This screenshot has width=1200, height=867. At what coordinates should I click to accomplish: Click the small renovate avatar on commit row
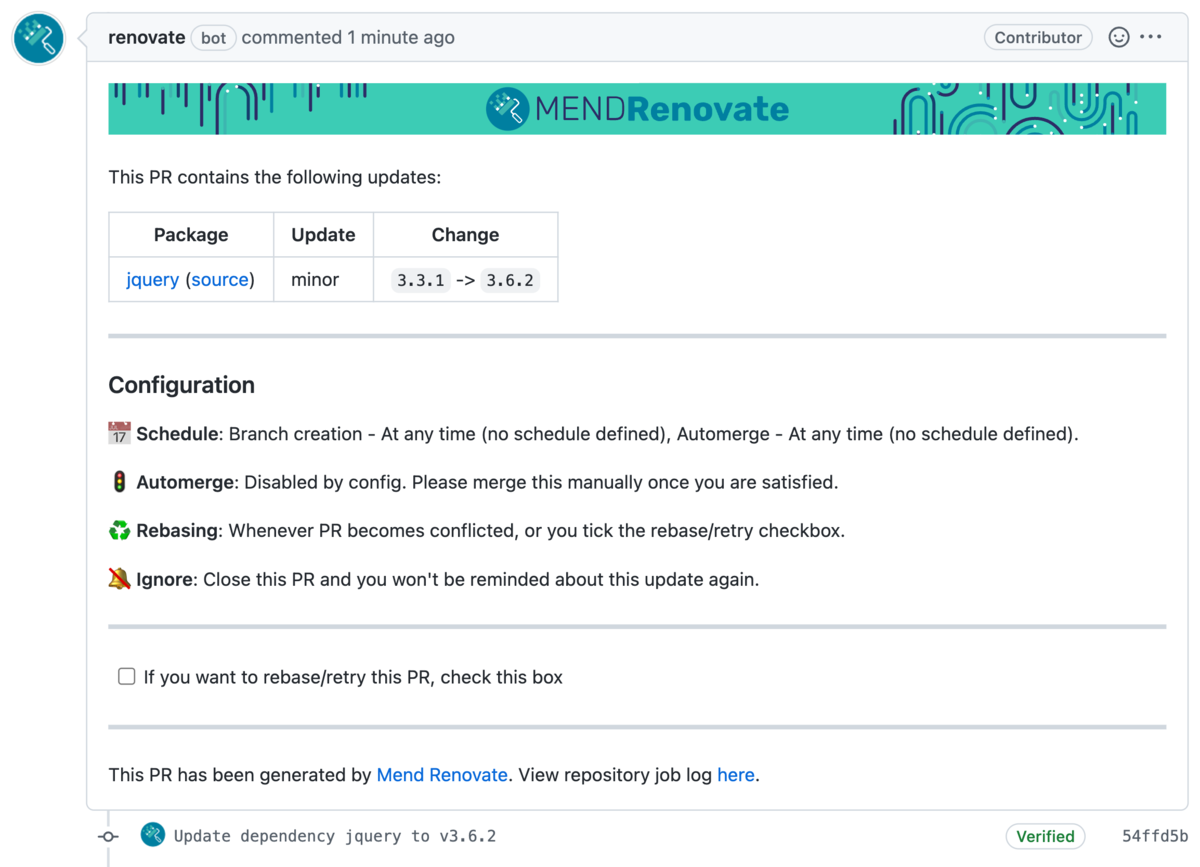(x=153, y=835)
